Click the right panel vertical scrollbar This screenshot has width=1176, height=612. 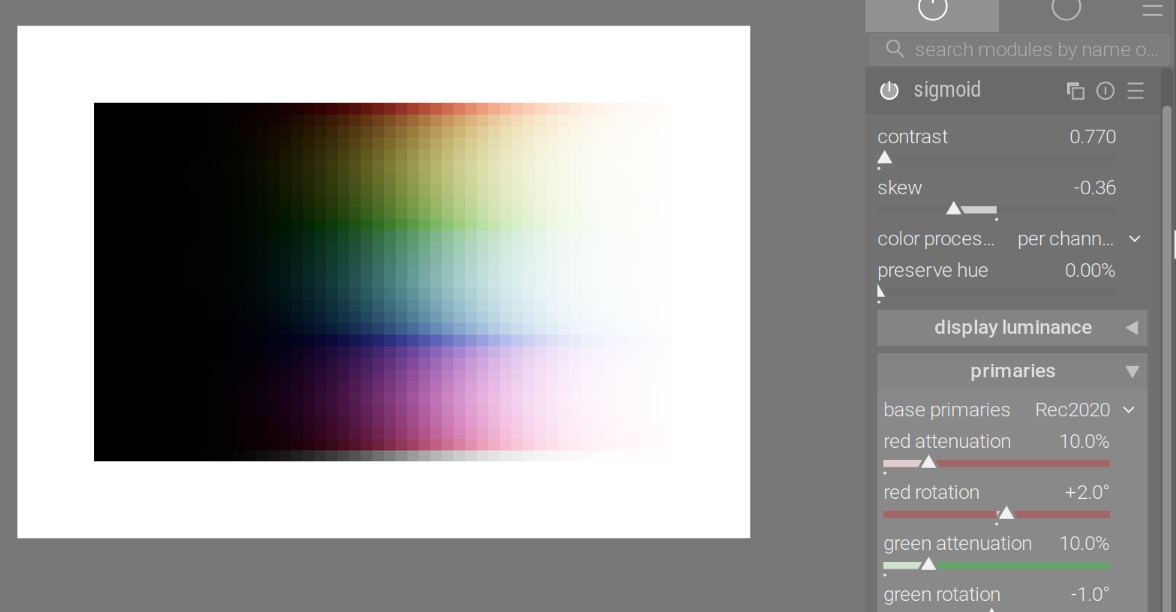click(1166, 300)
